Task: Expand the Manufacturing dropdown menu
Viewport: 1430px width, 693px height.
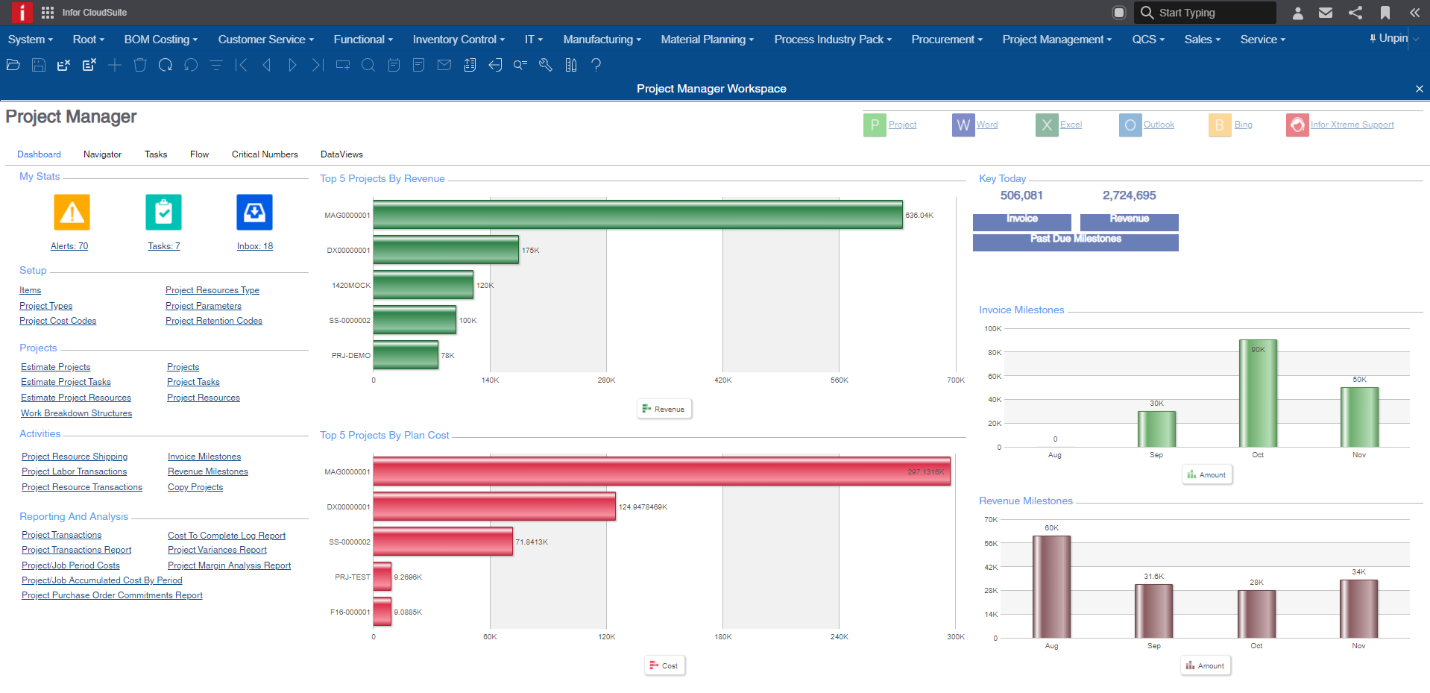Action: pos(603,39)
